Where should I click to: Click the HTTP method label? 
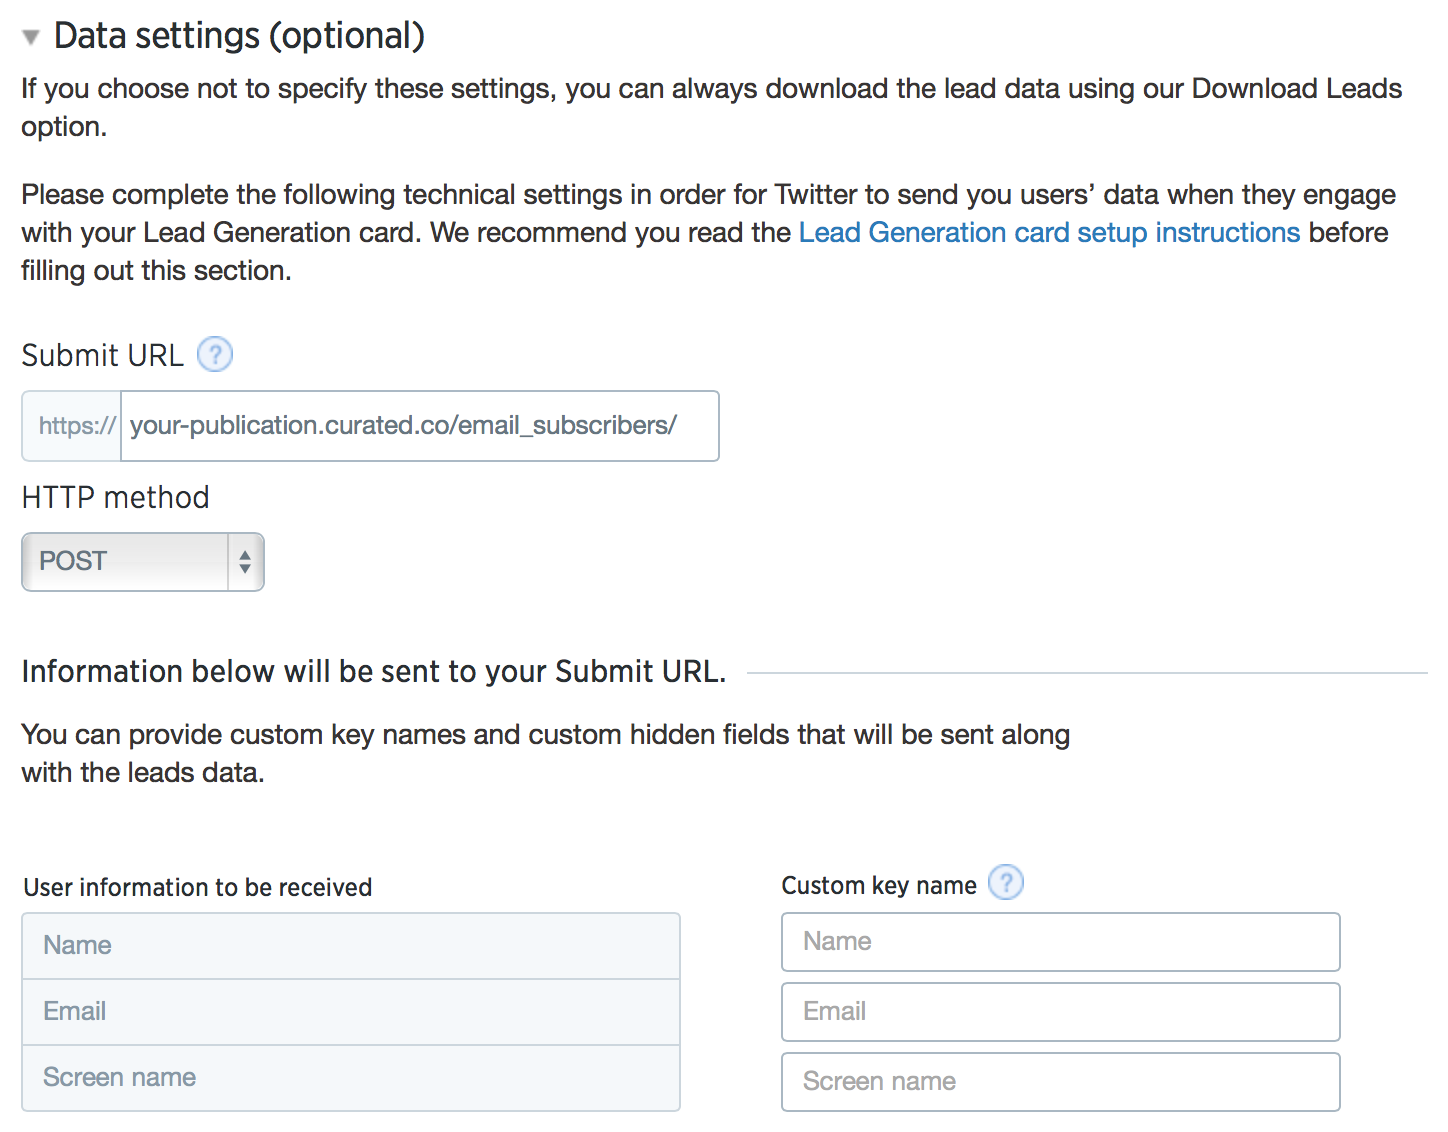pos(116,498)
